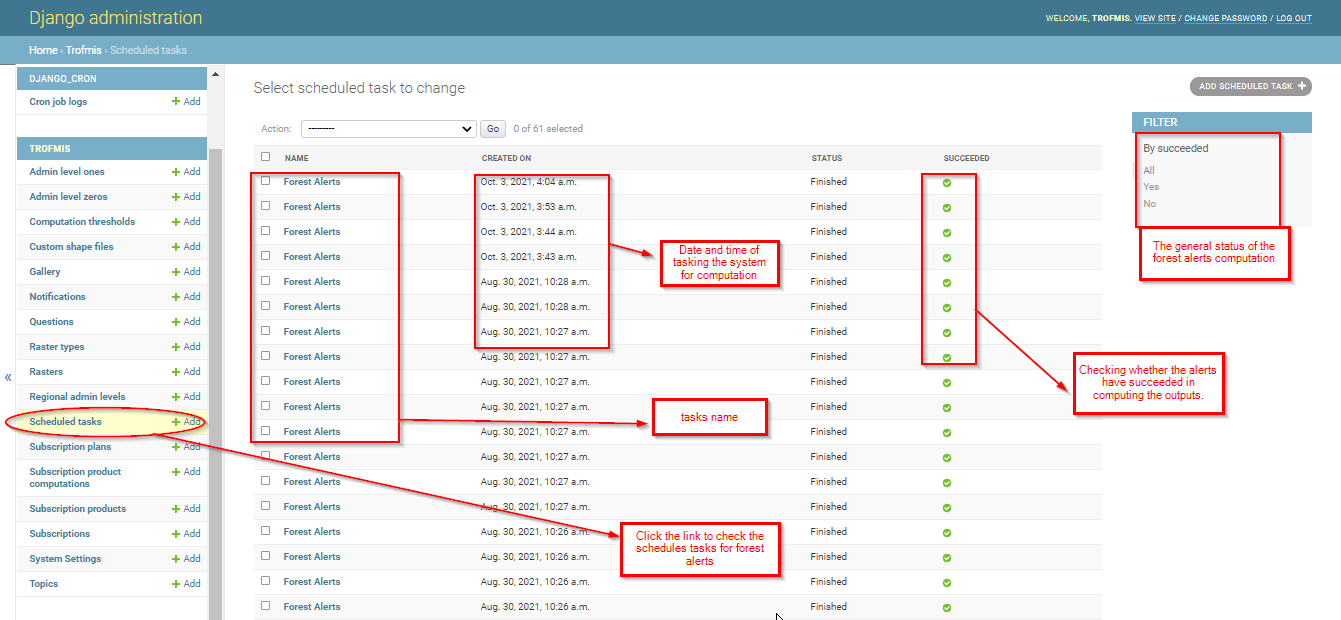This screenshot has width=1341, height=620.
Task: Click the sidebar scrollbar up arrow
Action: [x=215, y=75]
